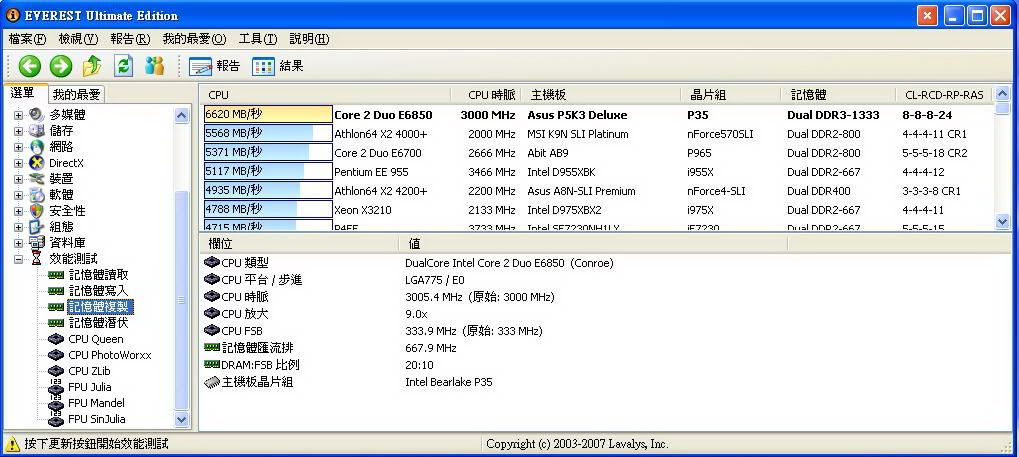Open the FPU Julia benchmark
This screenshot has width=1019, height=457.
[90, 387]
